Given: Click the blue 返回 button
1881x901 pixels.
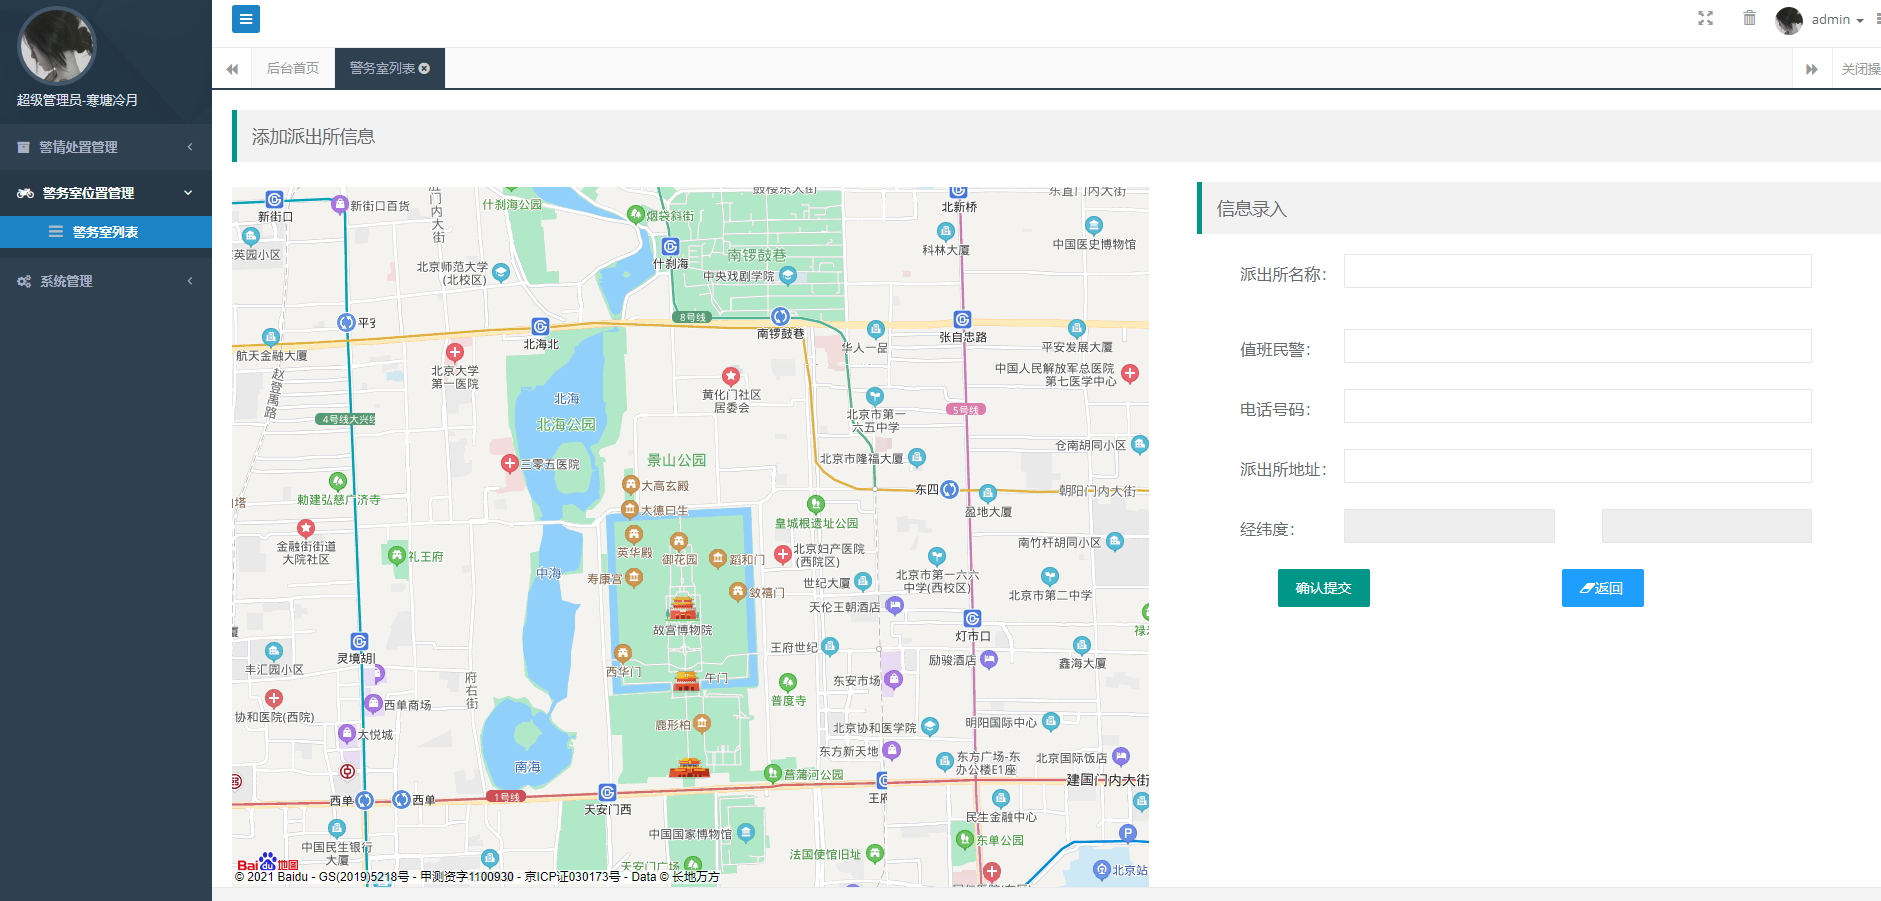Looking at the screenshot, I should pos(1602,588).
